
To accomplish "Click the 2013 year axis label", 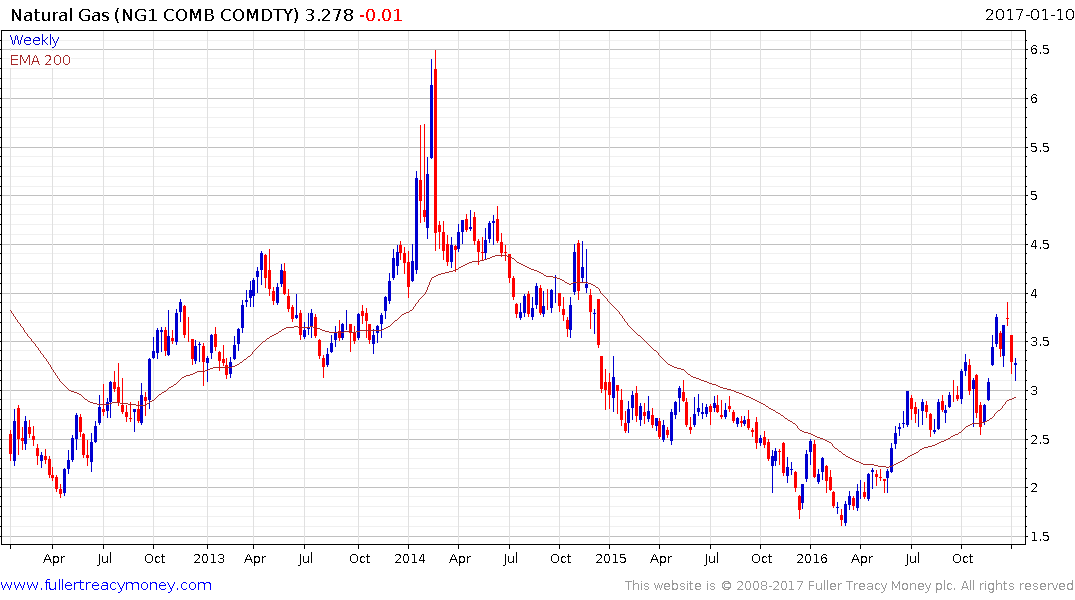I will tap(209, 558).
